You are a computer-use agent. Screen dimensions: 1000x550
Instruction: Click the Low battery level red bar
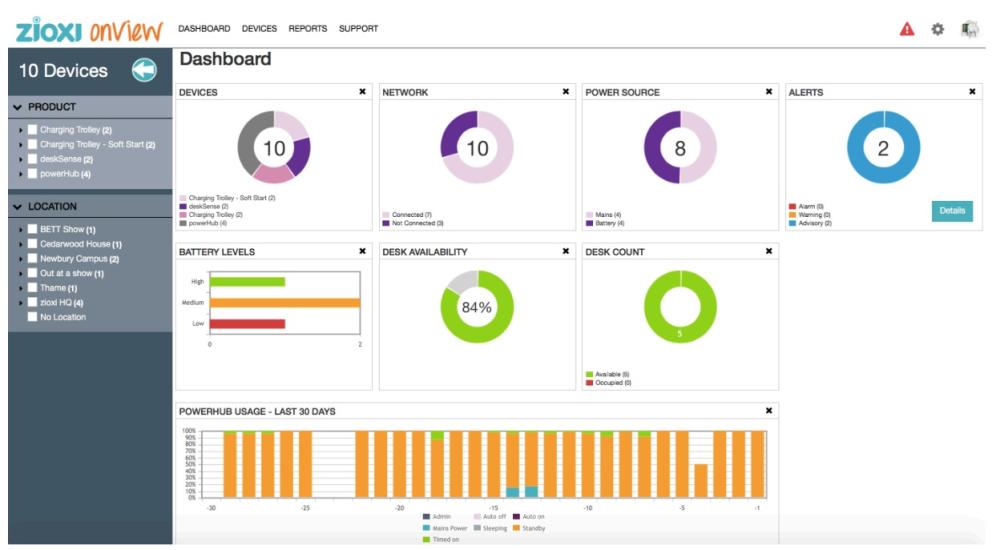(x=247, y=323)
